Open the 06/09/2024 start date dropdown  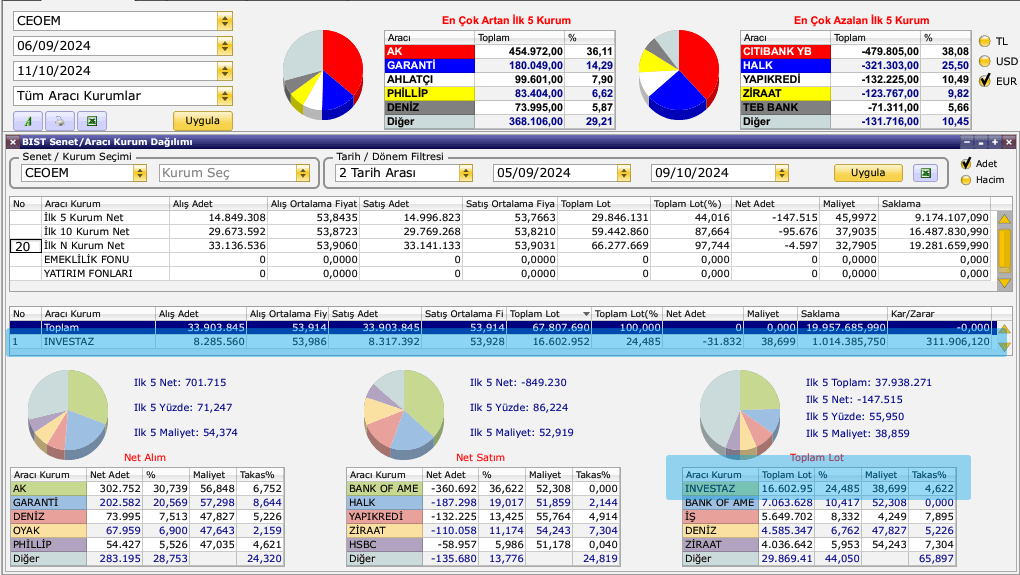[x=224, y=46]
